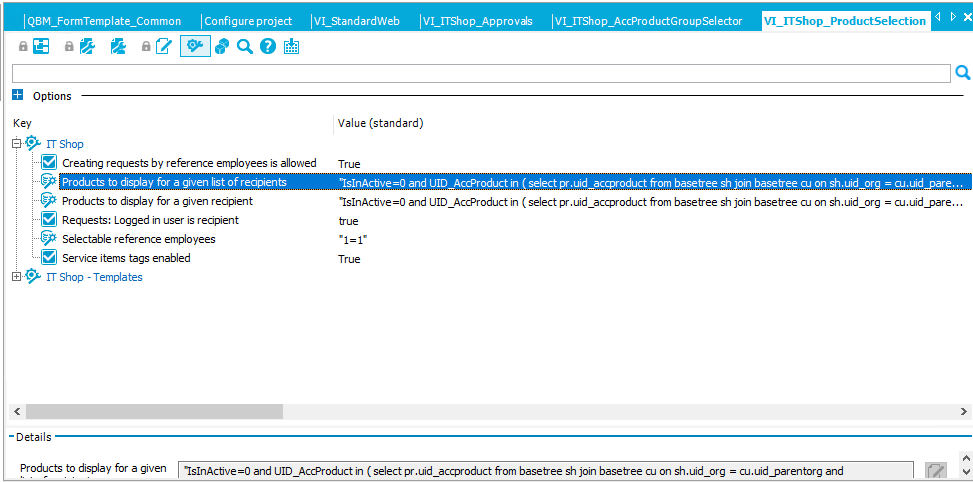Click into the search input field
Screen dimensions: 973x482
(x=481, y=73)
